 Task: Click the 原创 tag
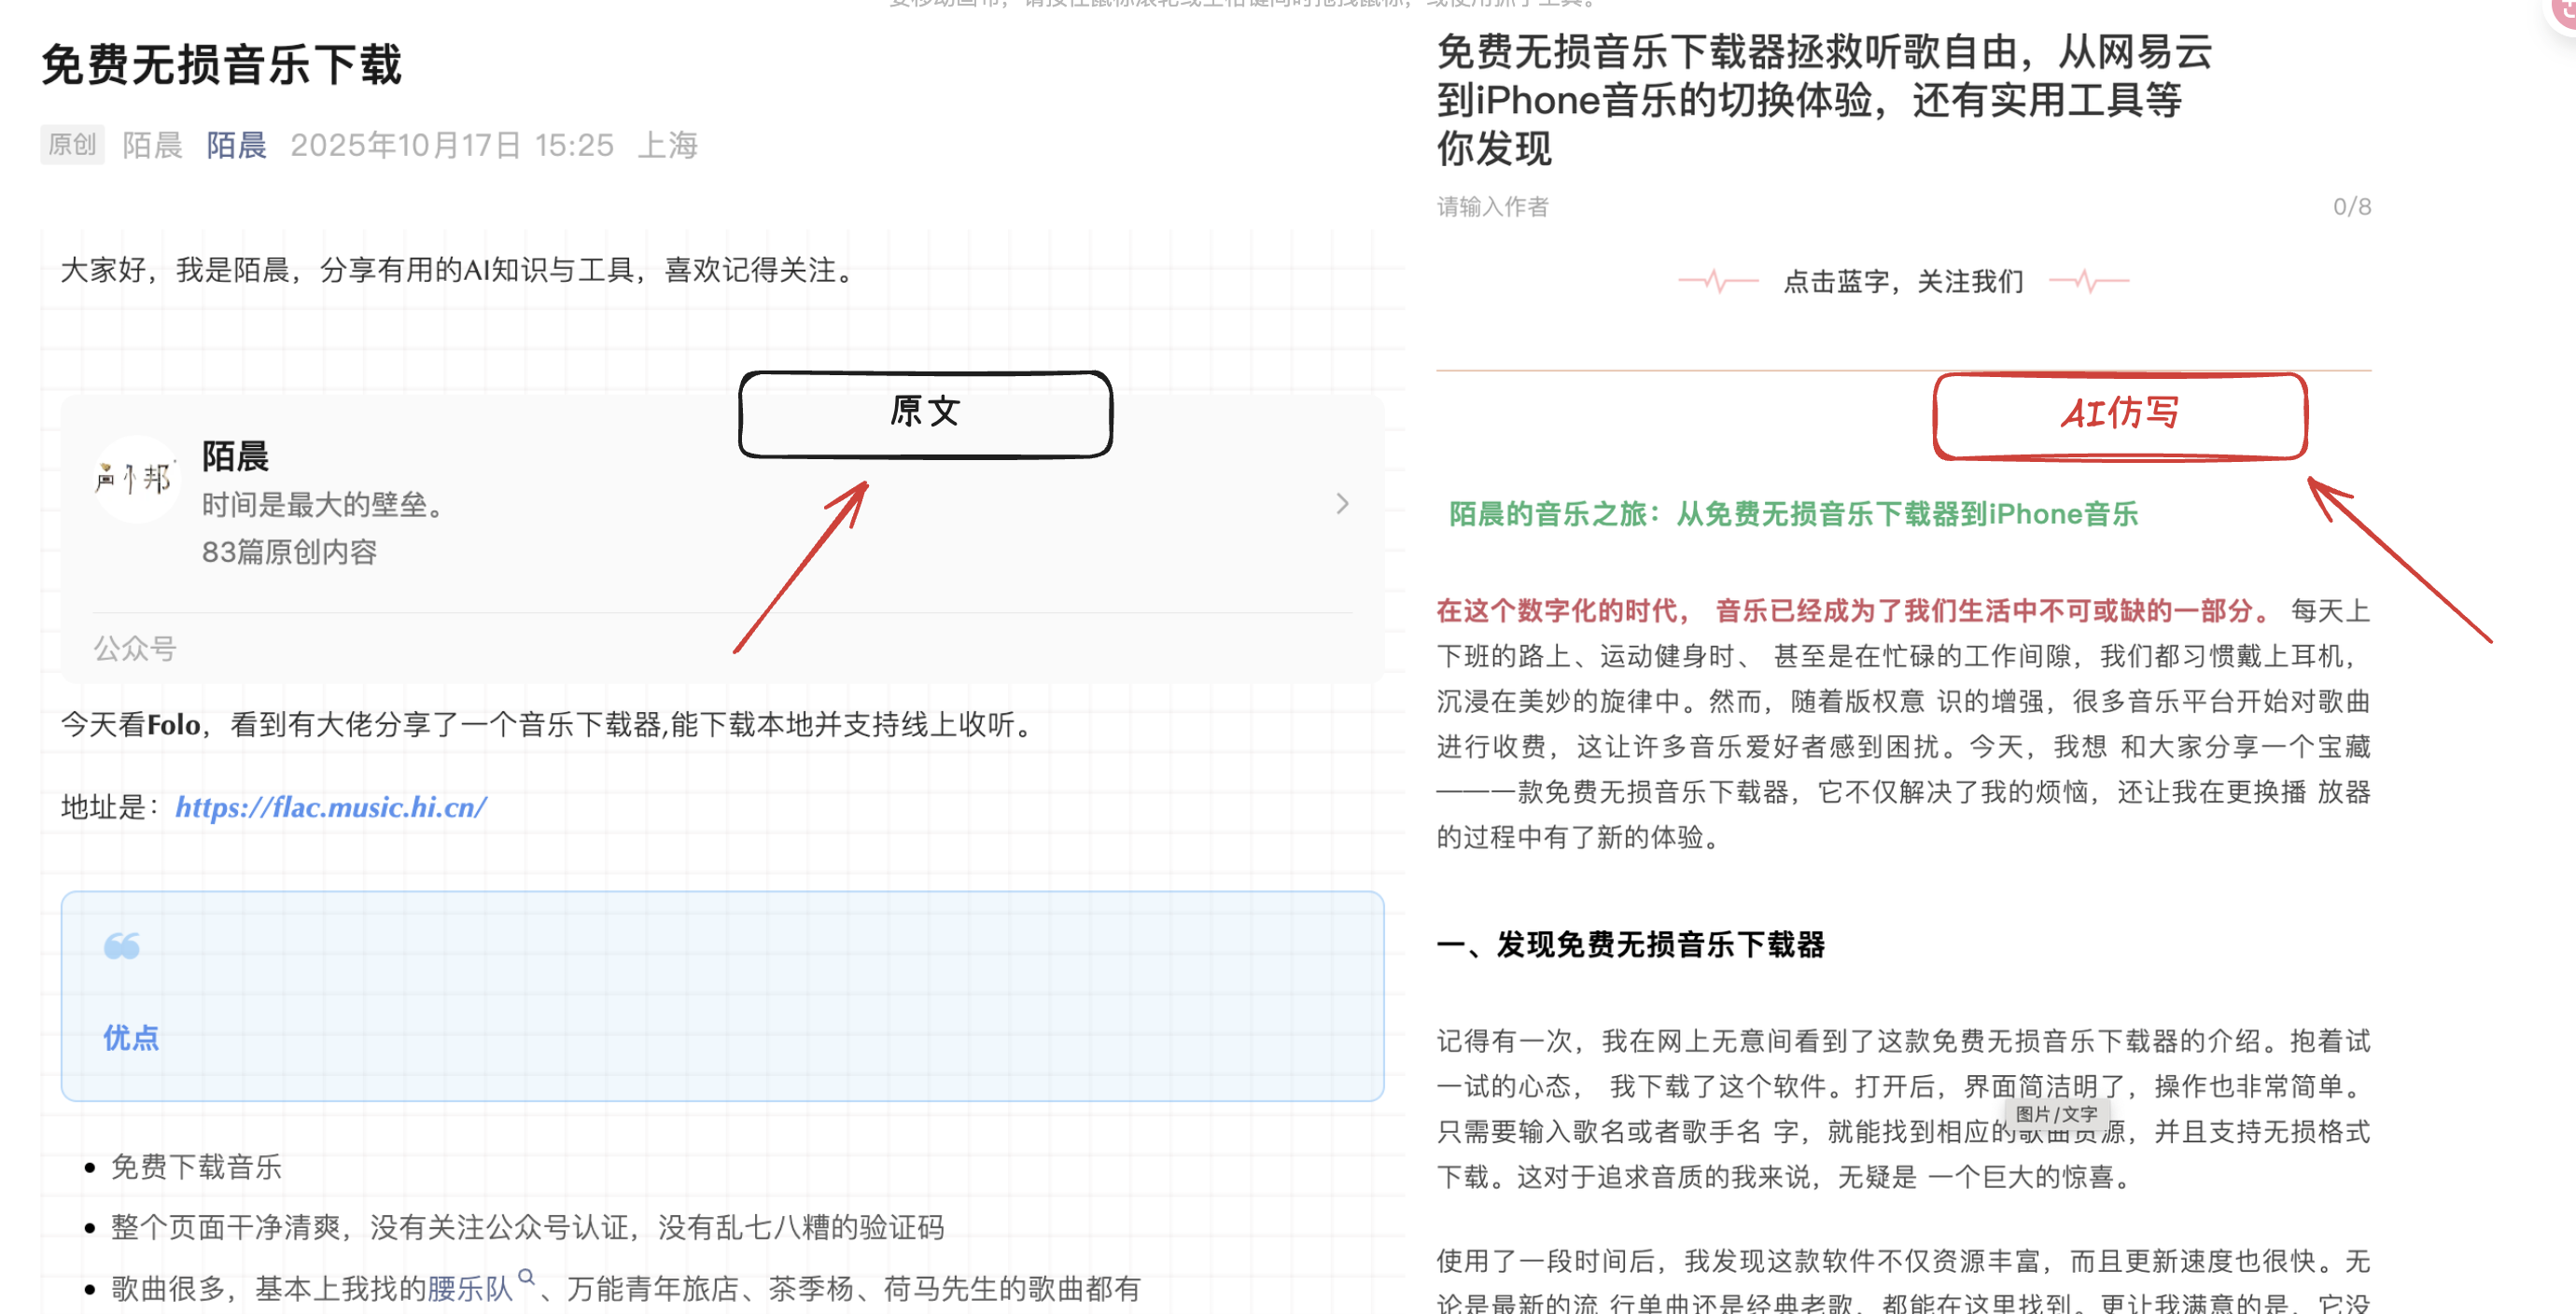[72, 145]
